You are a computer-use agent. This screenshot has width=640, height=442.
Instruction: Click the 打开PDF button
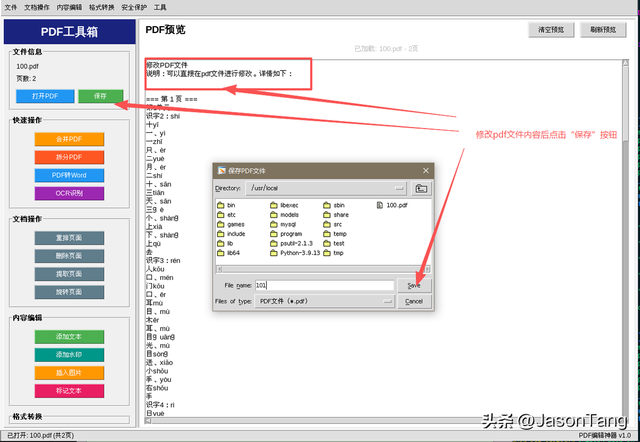coord(45,96)
